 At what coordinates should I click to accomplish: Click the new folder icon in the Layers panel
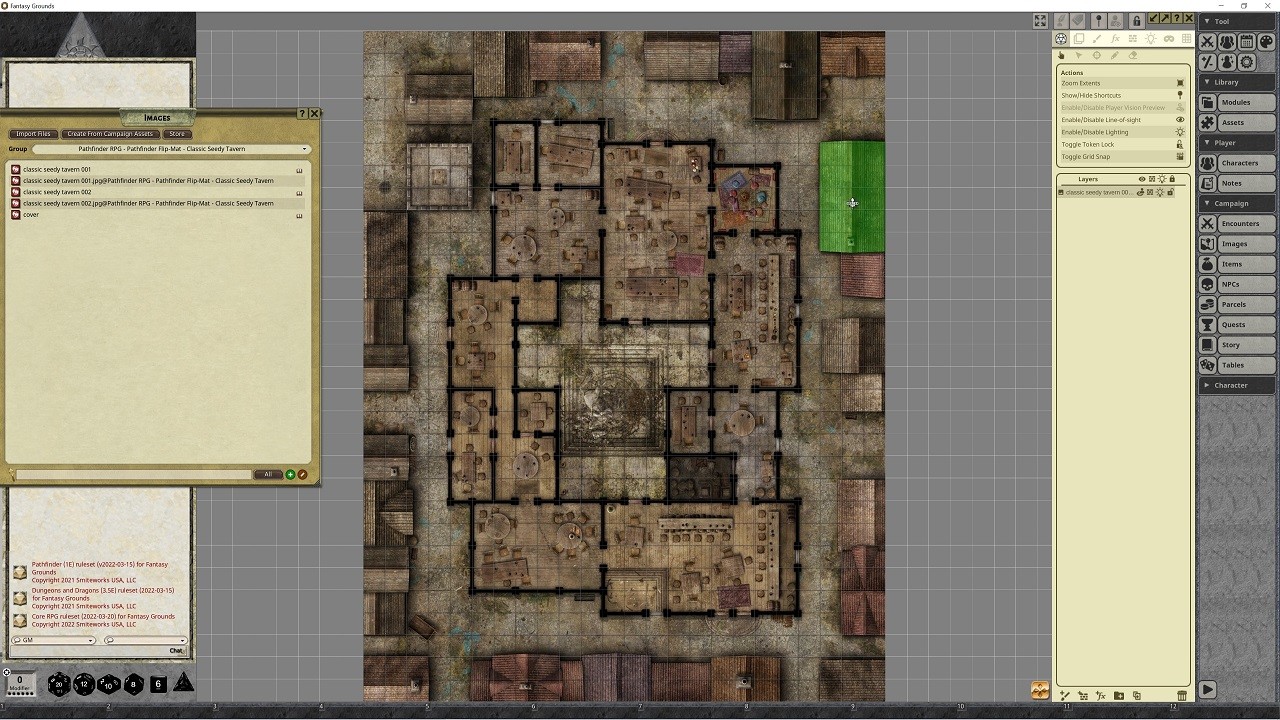1119,695
